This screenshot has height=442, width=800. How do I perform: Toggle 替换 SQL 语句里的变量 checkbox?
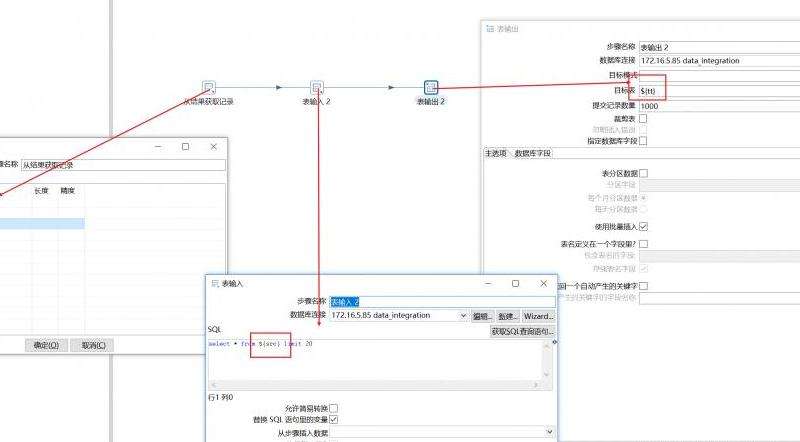click(334, 419)
